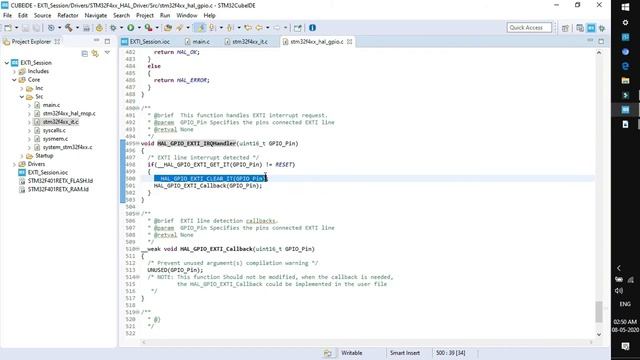Click the New file toolbar icon

8,28
